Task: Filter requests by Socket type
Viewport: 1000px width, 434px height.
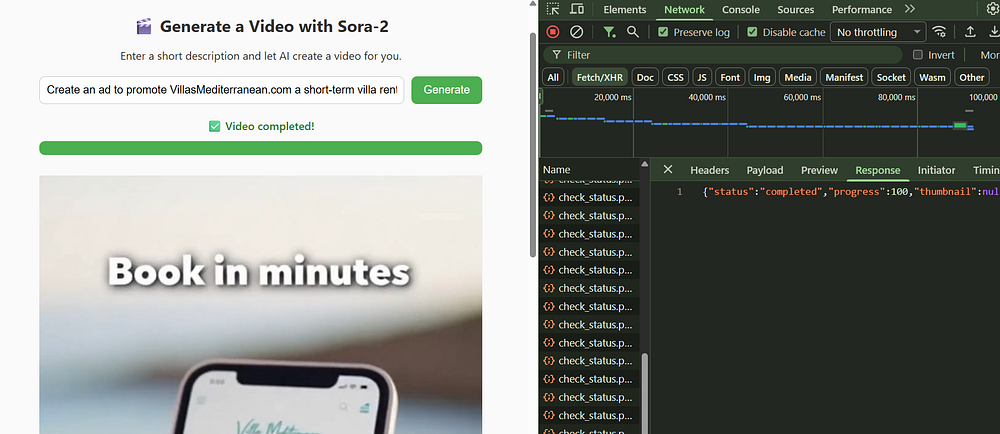Action: (x=891, y=77)
